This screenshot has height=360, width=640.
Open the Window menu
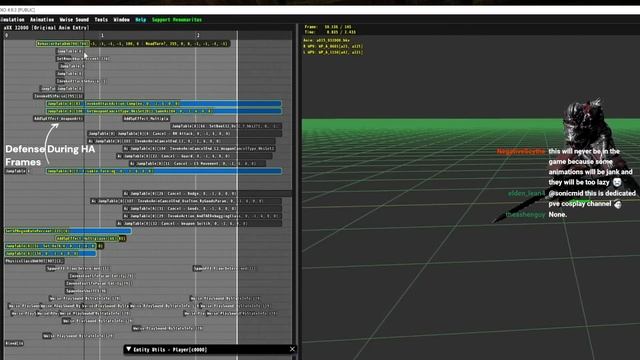(121, 20)
